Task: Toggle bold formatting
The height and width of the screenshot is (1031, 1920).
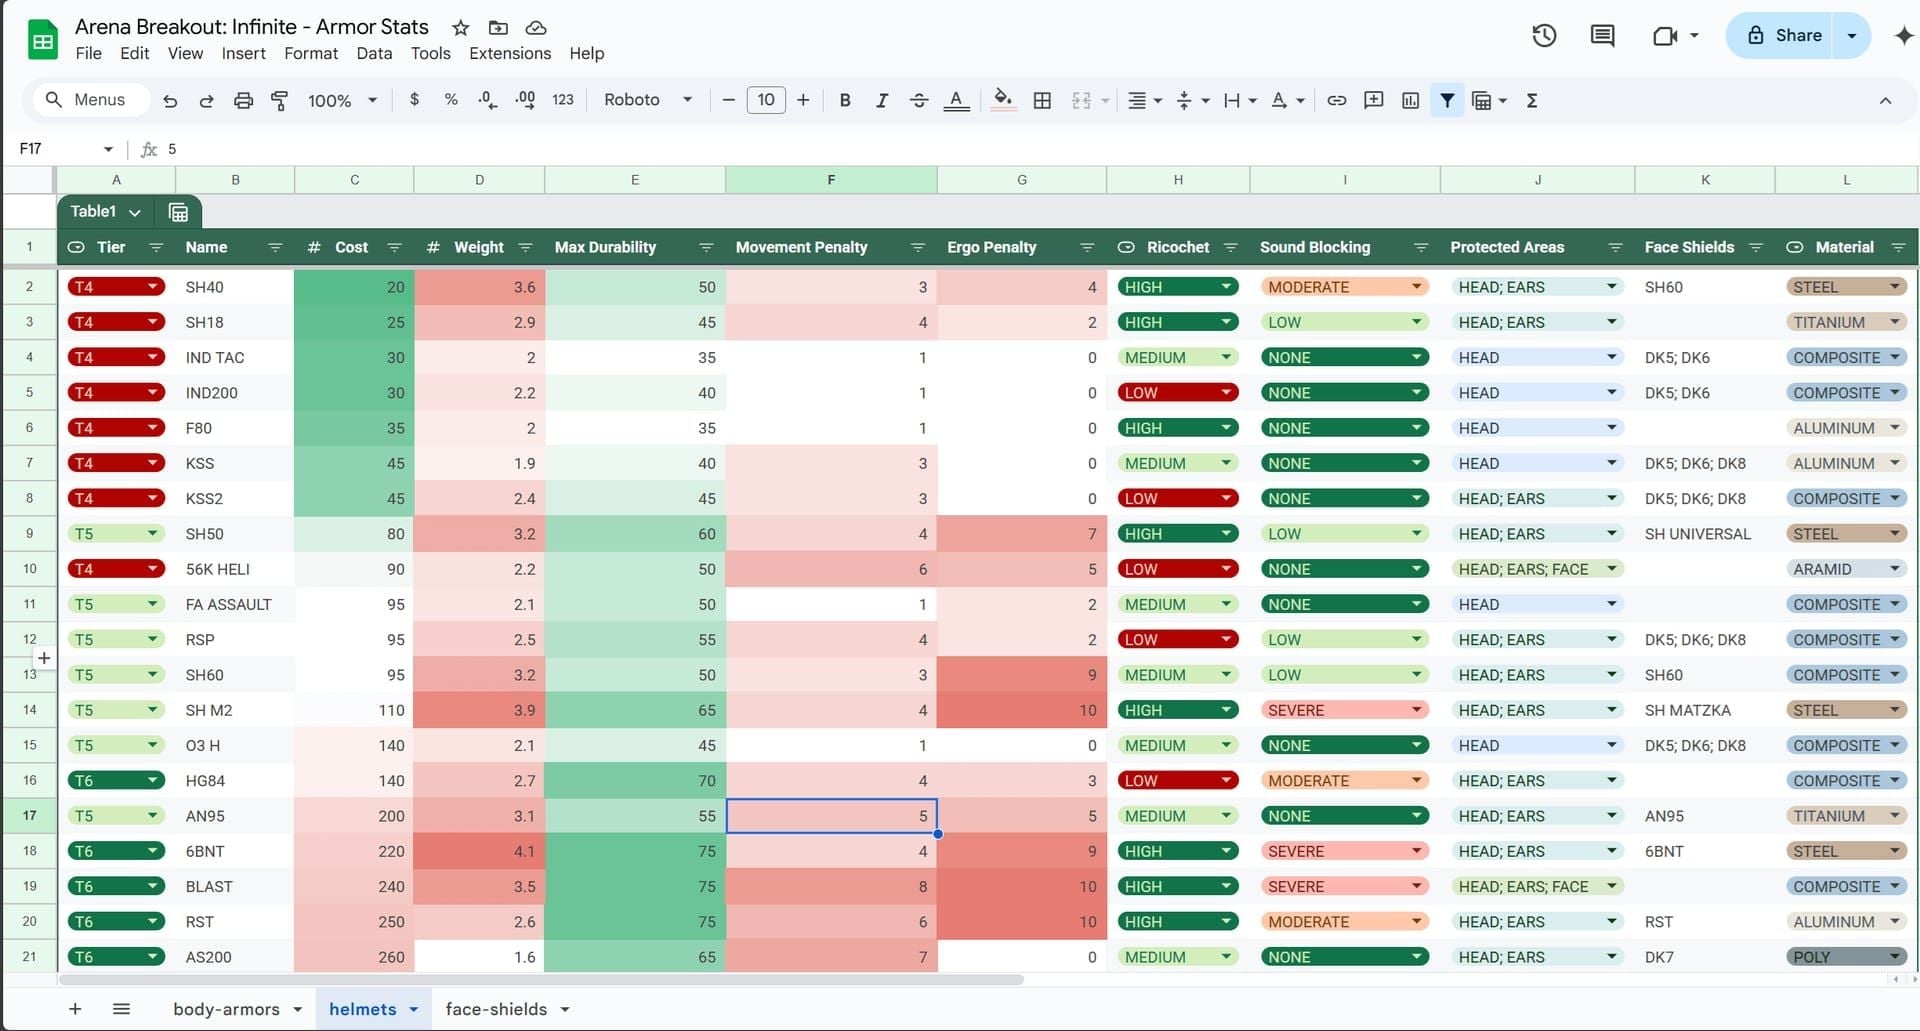Action: tap(845, 100)
